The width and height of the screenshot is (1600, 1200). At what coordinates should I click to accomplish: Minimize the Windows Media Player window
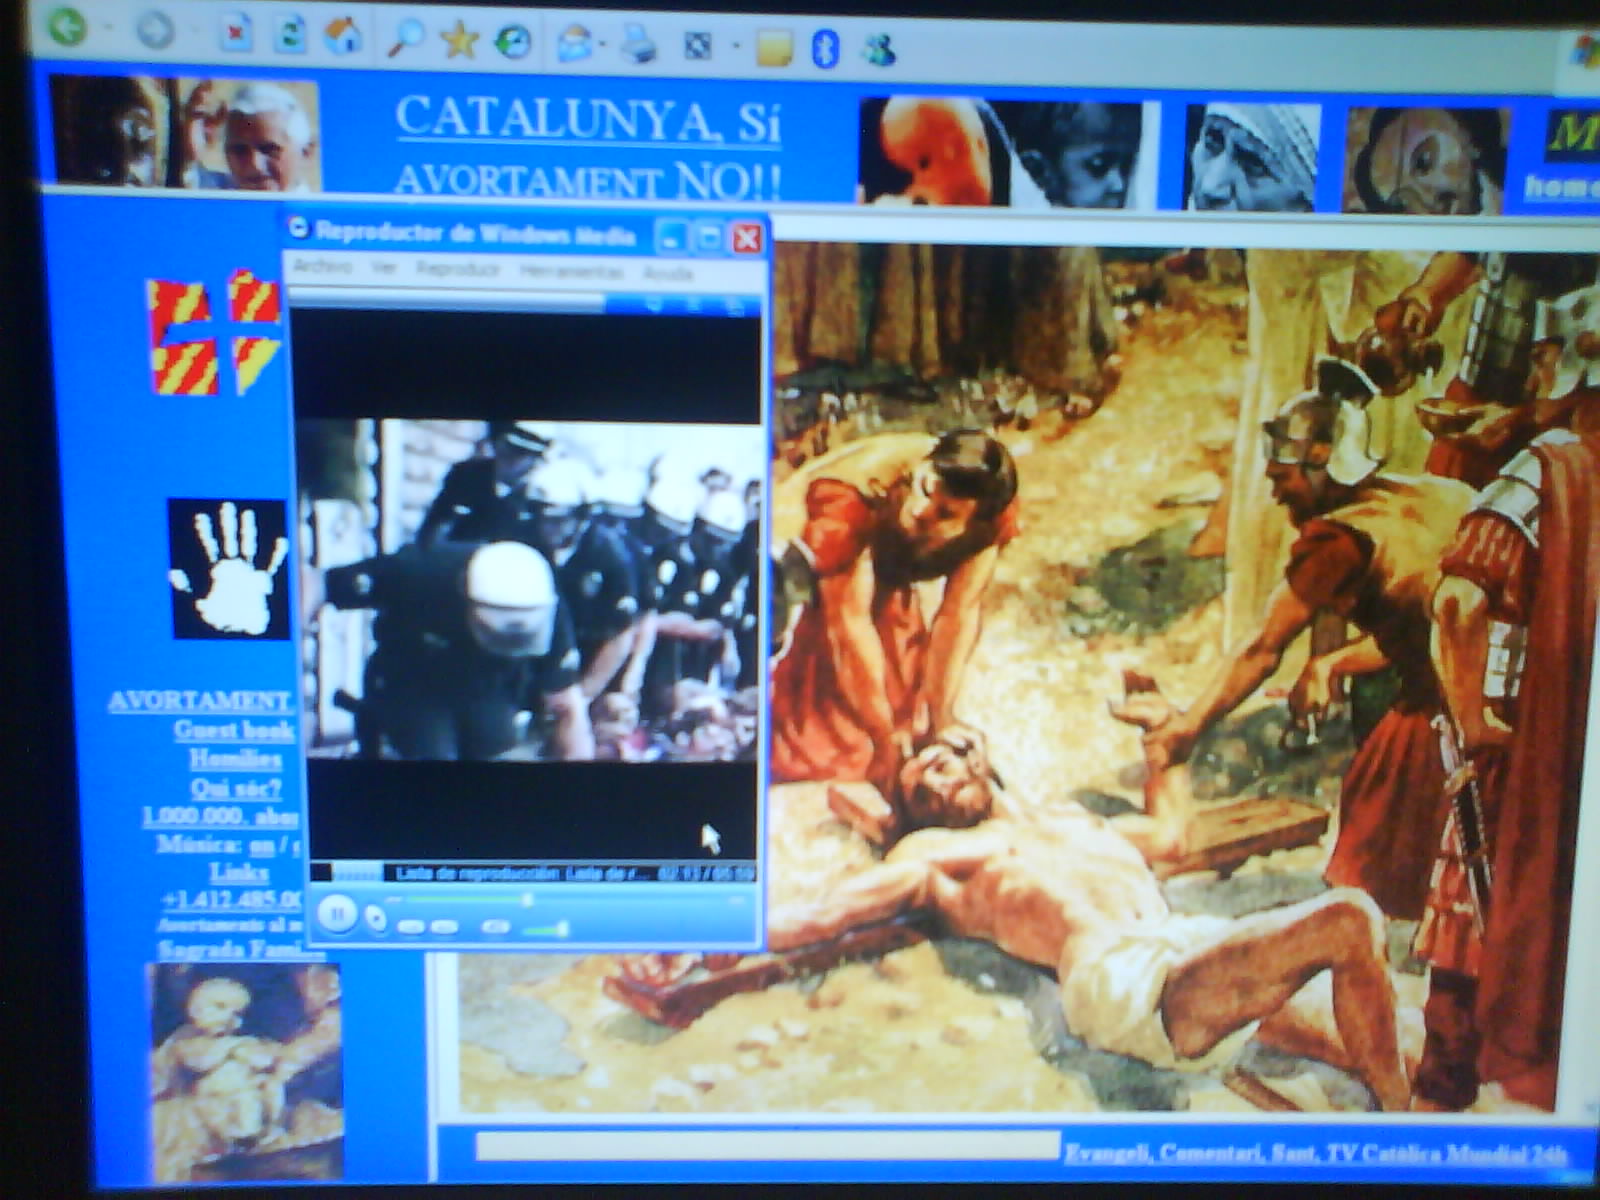pyautogui.click(x=671, y=238)
